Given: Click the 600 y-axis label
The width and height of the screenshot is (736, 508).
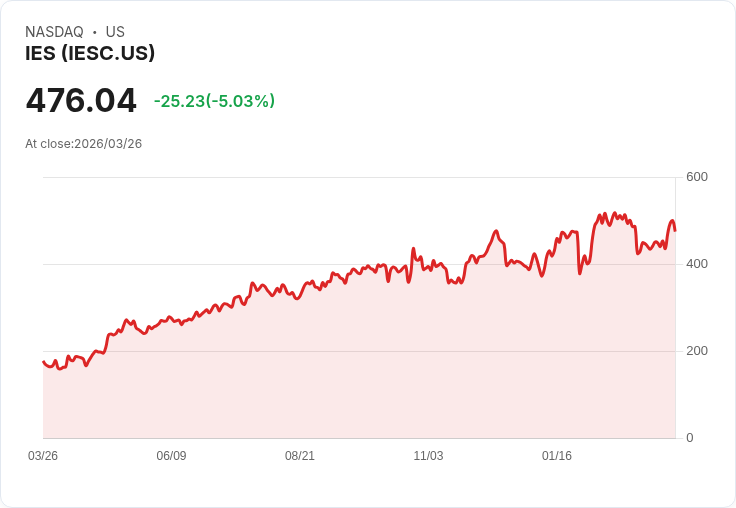Looking at the screenshot, I should pos(697,177).
